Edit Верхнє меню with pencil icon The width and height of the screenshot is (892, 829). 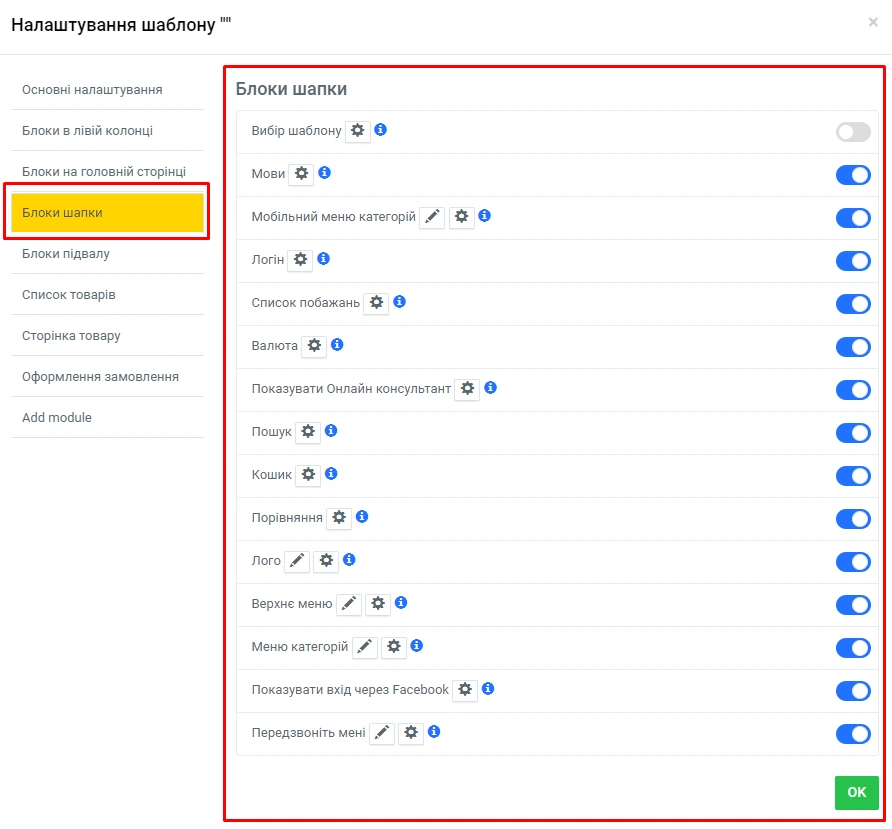[348, 604]
